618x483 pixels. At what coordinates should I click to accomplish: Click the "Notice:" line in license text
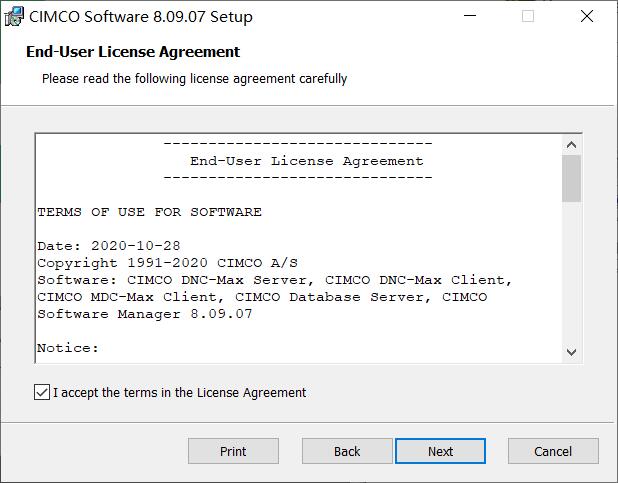(x=68, y=348)
